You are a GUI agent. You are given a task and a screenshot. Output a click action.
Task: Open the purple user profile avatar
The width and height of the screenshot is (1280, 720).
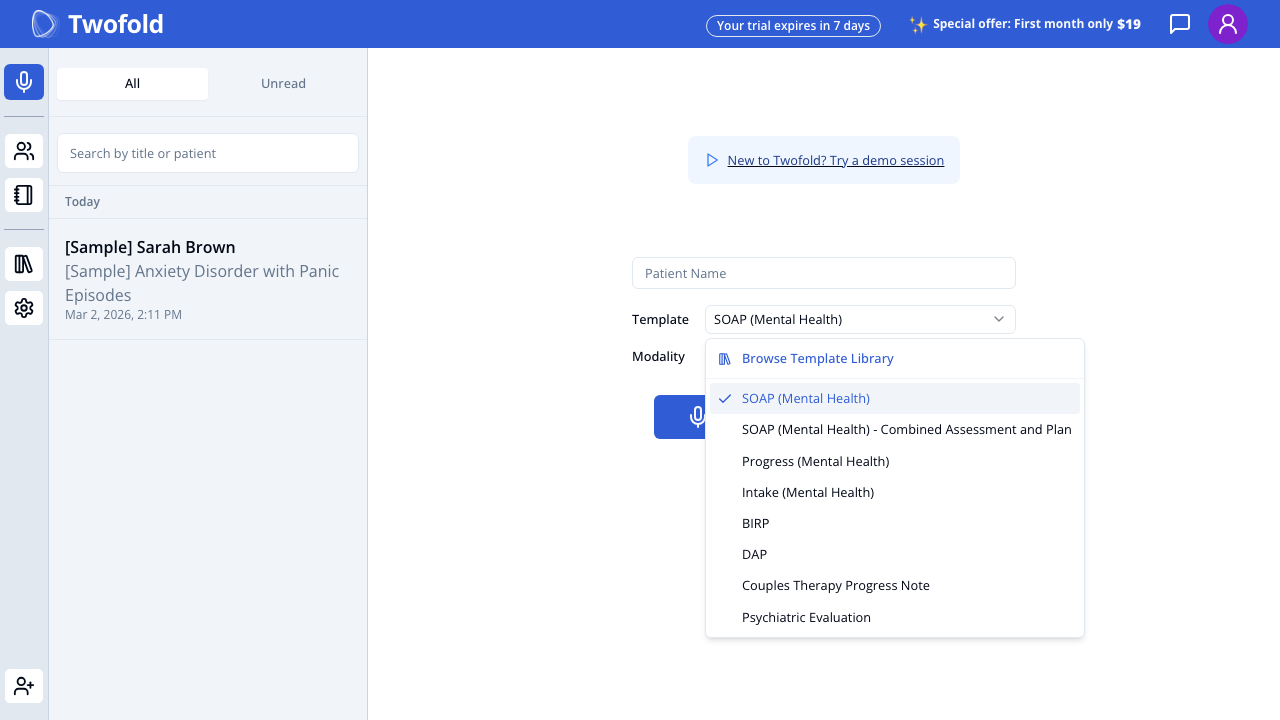[1227, 24]
